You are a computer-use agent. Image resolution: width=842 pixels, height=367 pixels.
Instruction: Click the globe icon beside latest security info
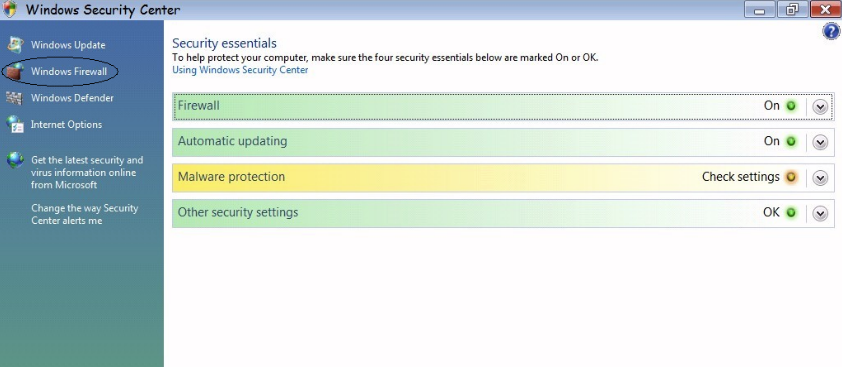coord(15,160)
